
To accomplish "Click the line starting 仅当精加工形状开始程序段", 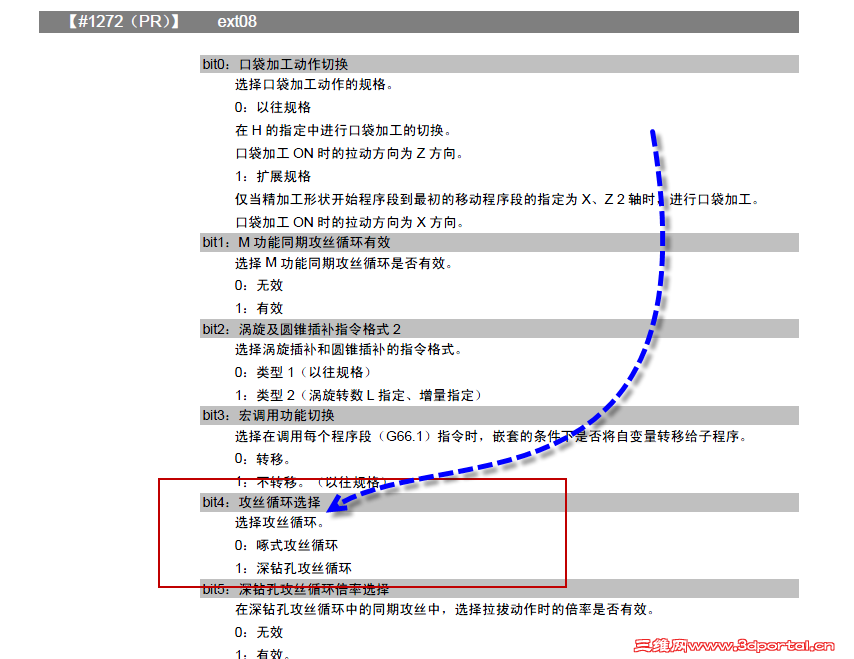I will click(x=497, y=199).
